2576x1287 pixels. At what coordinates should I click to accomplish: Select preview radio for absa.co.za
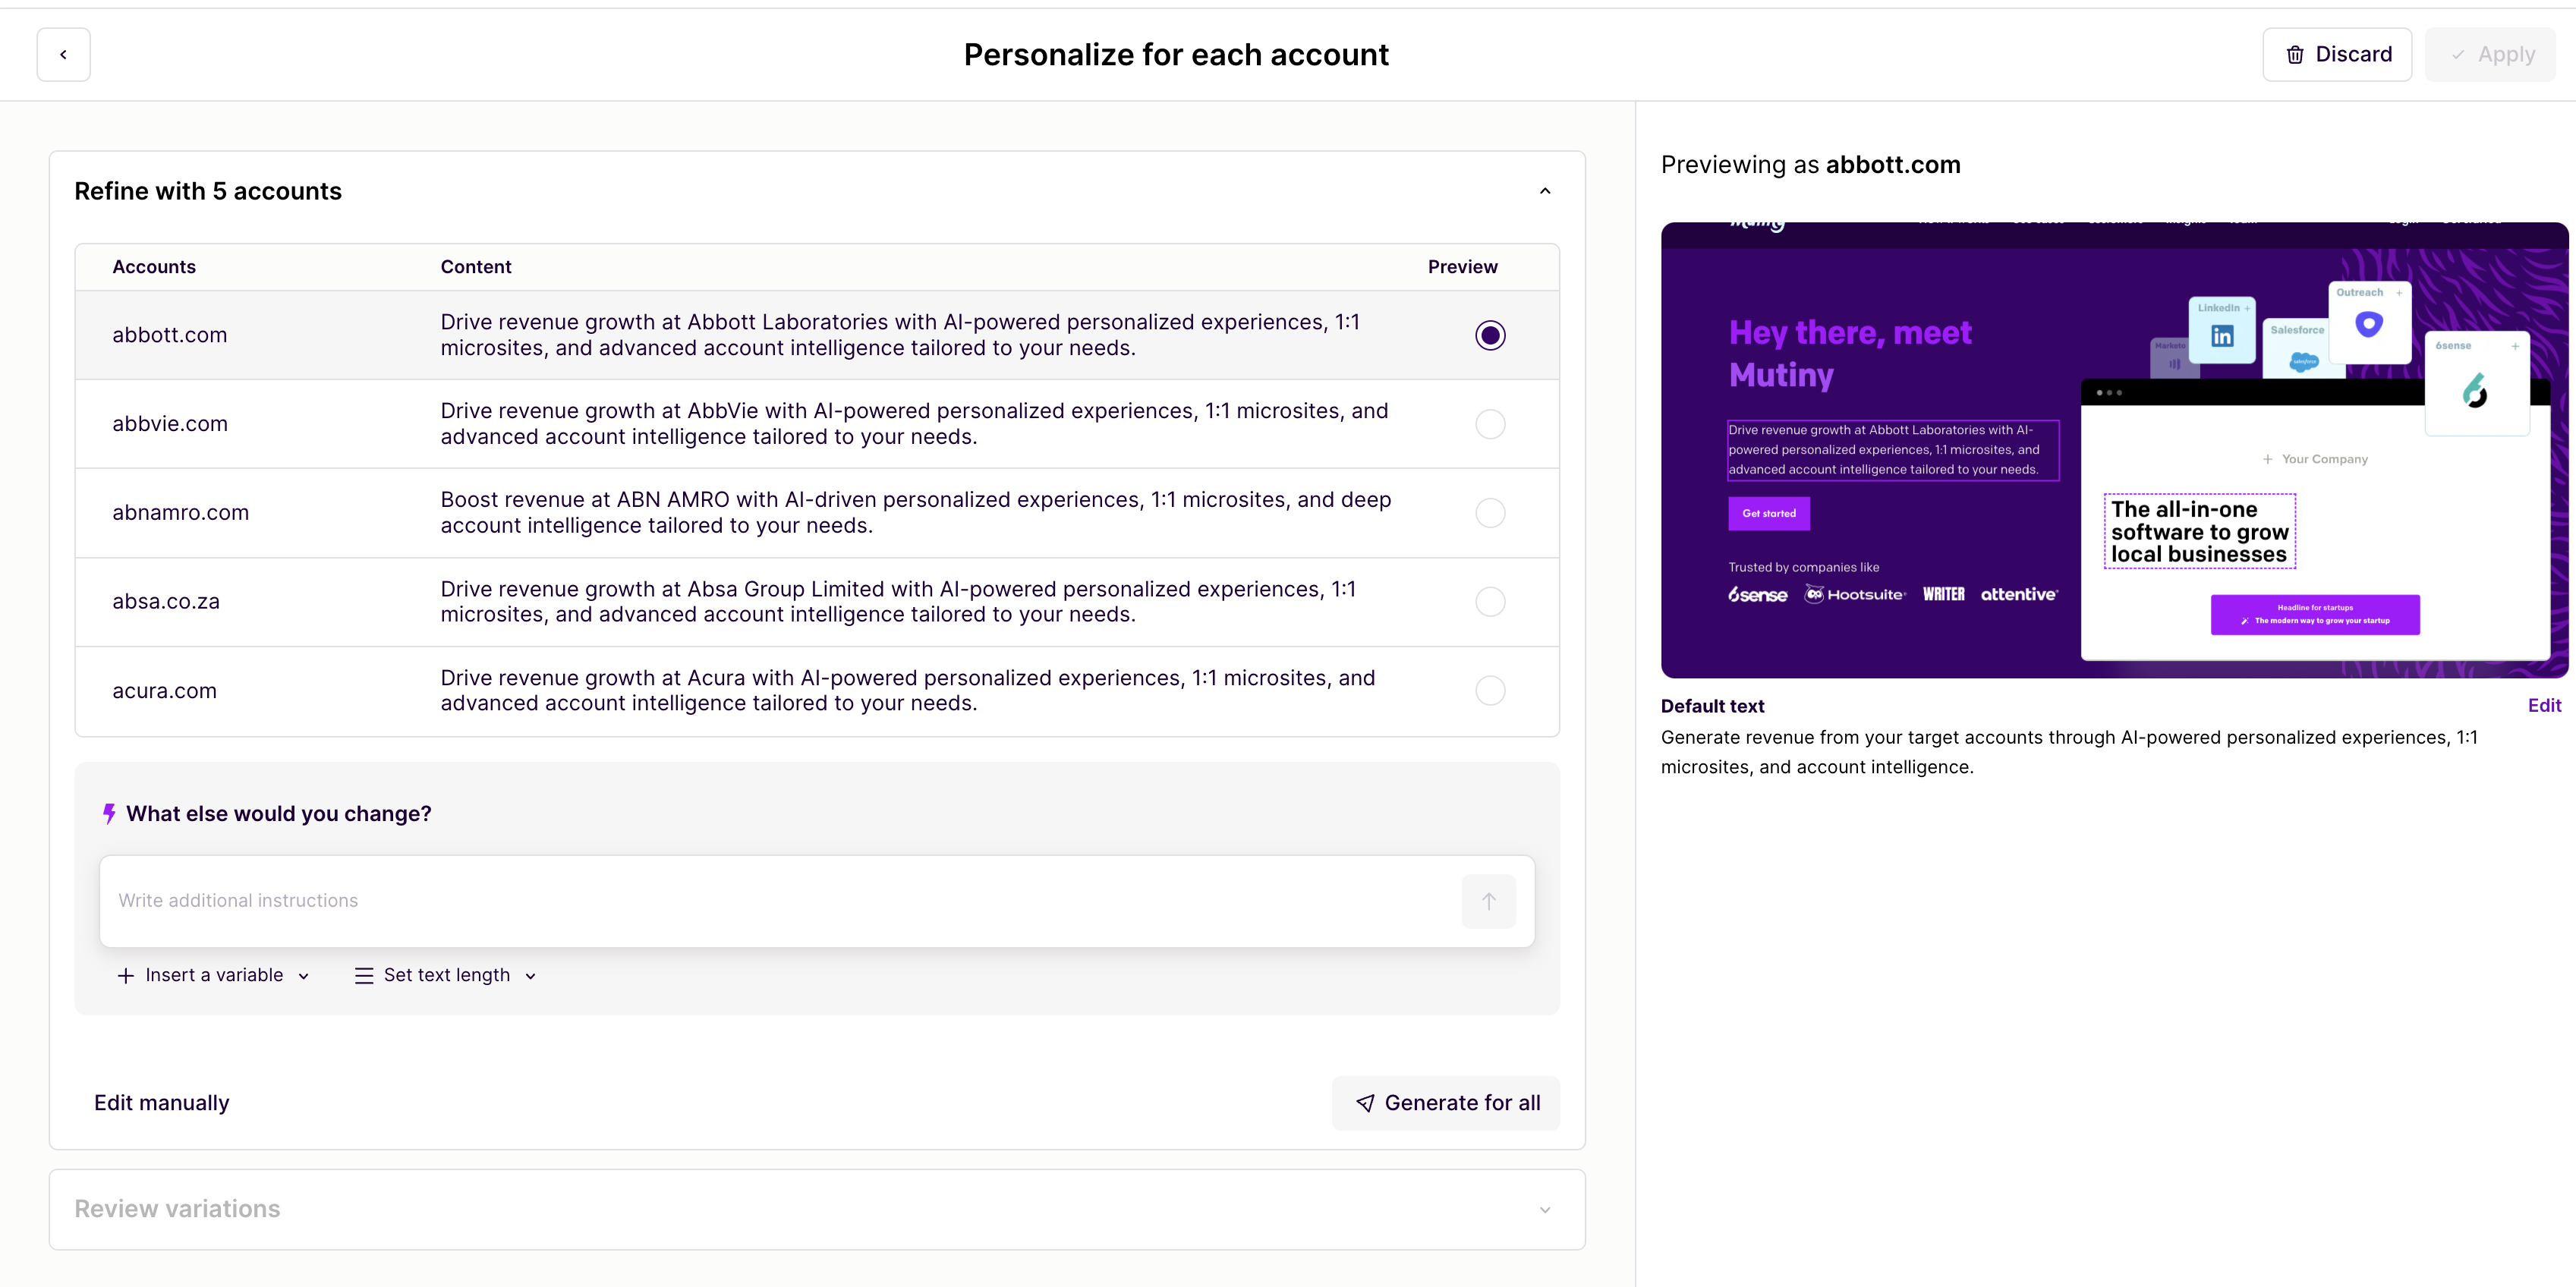pyautogui.click(x=1490, y=602)
